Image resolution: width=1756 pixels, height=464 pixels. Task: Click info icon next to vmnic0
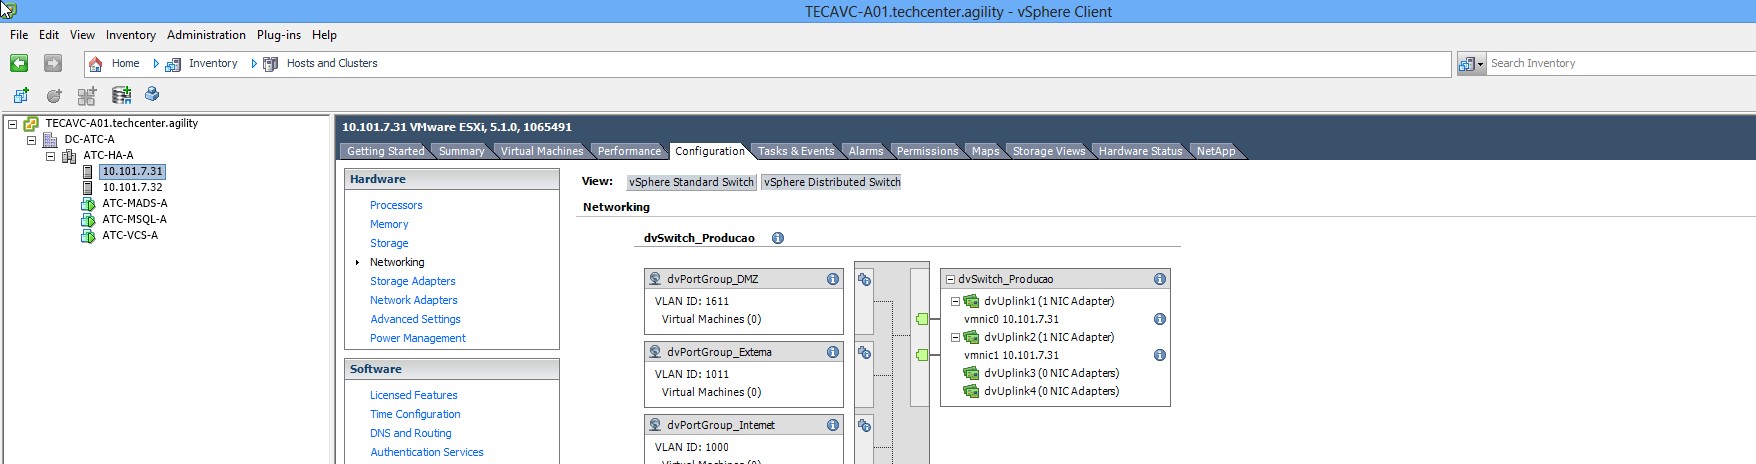[1159, 319]
